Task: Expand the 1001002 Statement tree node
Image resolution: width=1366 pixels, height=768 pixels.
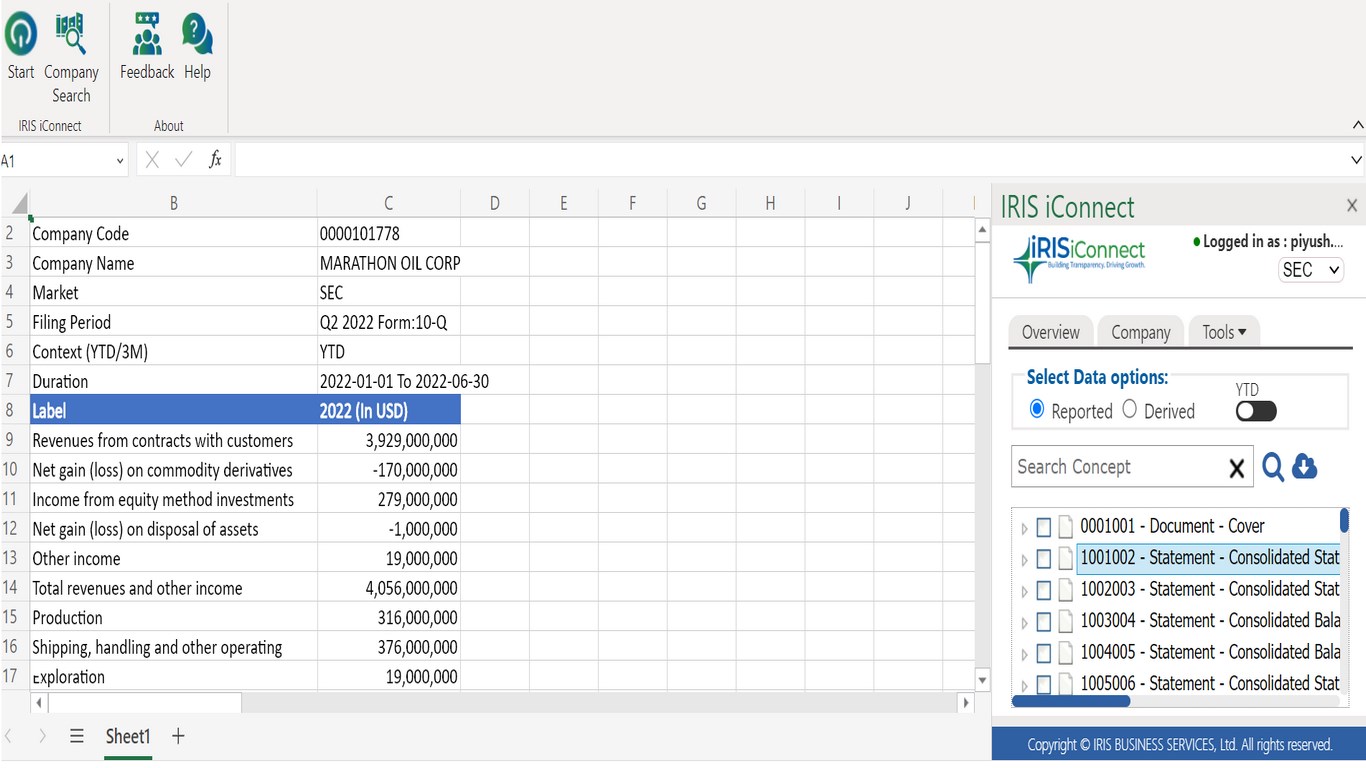Action: pos(1024,560)
